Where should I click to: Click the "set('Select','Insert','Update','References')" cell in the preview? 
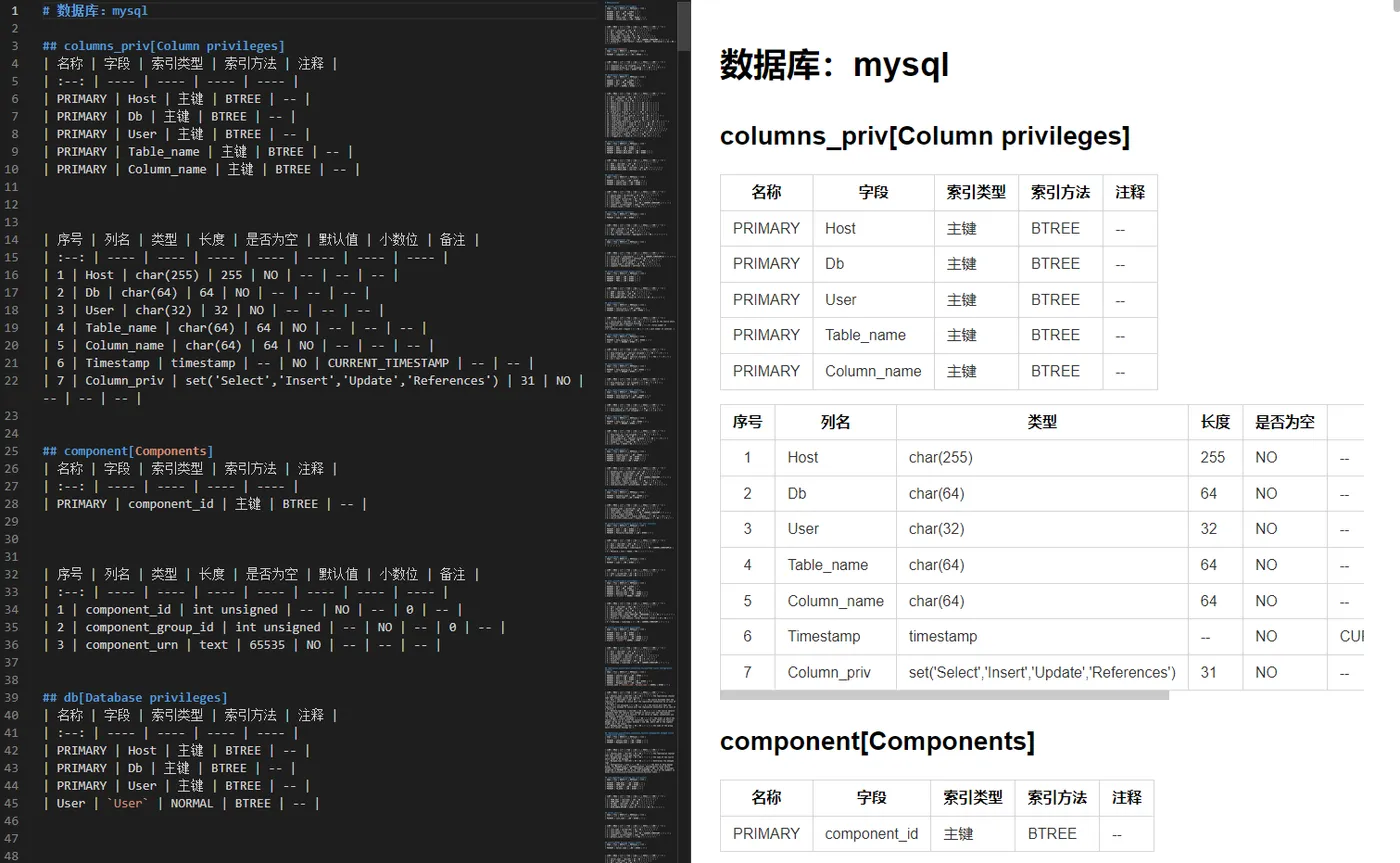coord(1042,672)
